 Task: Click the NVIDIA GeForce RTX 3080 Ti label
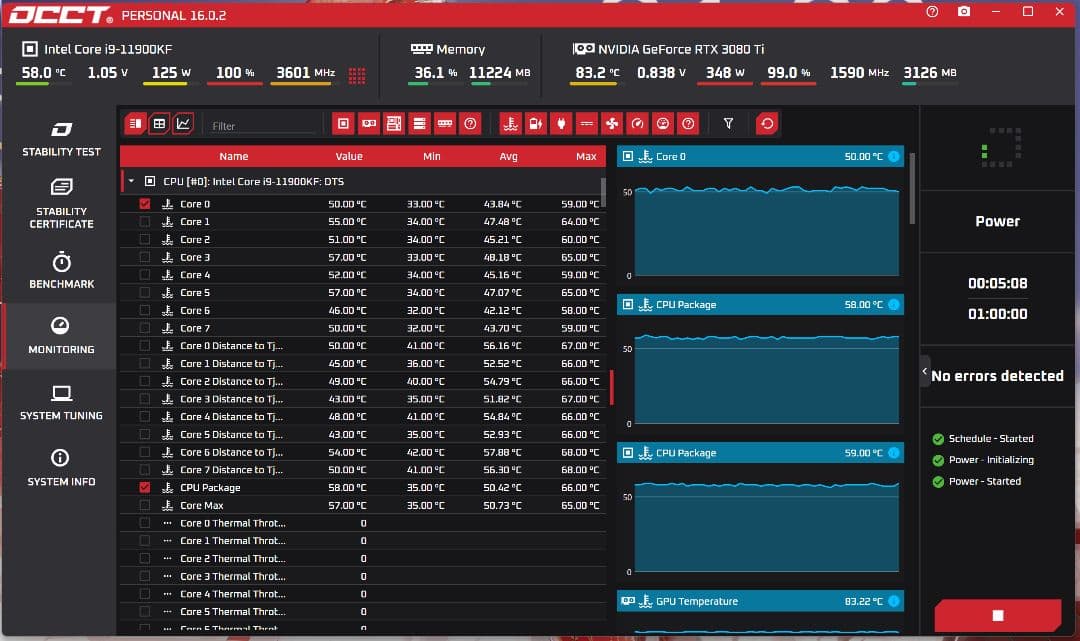coord(681,49)
